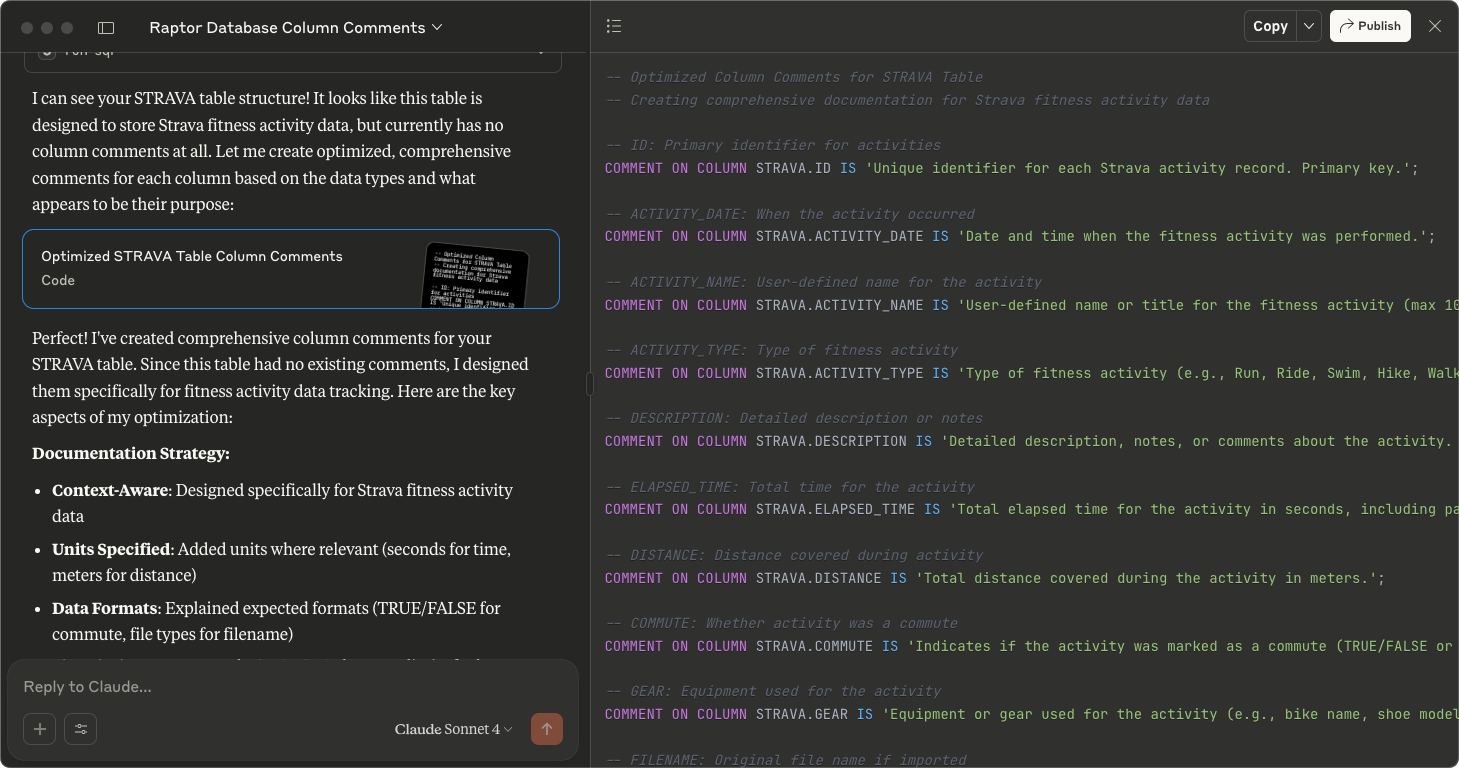Click the paragraph starting 'I can see your STRAVA'
Viewport: 1459px width, 768px height.
coord(272,151)
